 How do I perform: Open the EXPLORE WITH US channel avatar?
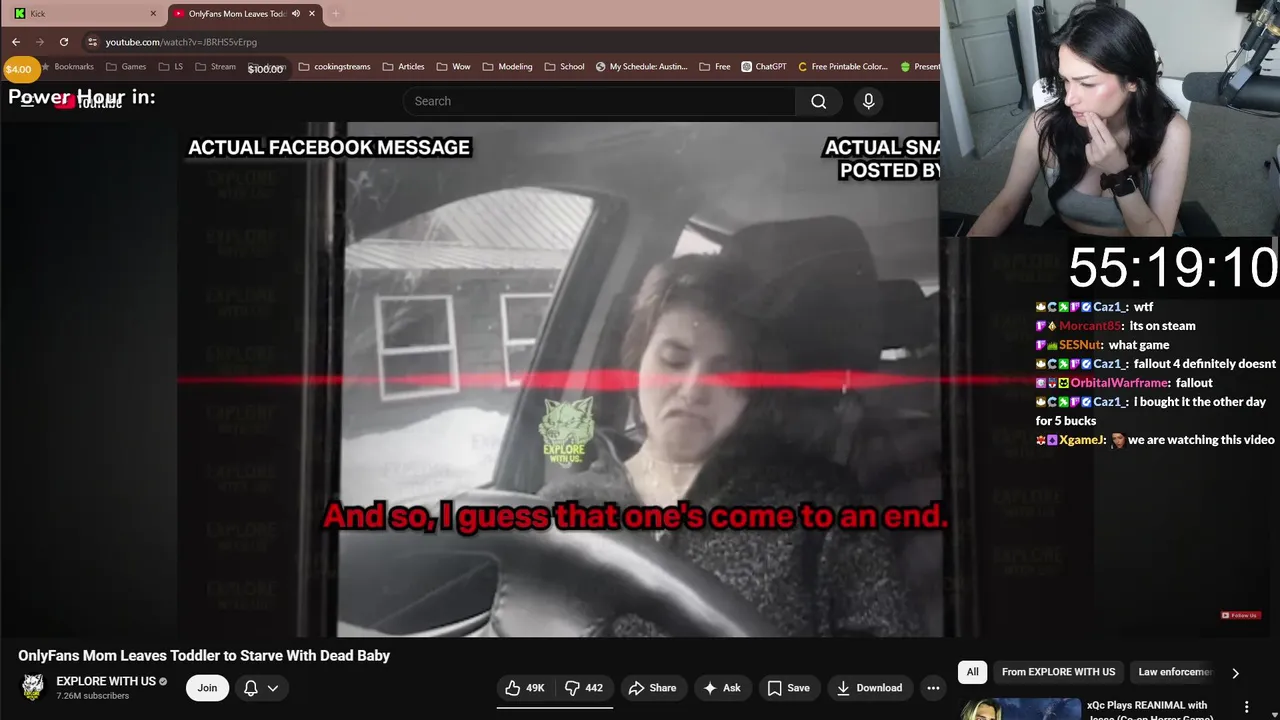click(x=33, y=687)
